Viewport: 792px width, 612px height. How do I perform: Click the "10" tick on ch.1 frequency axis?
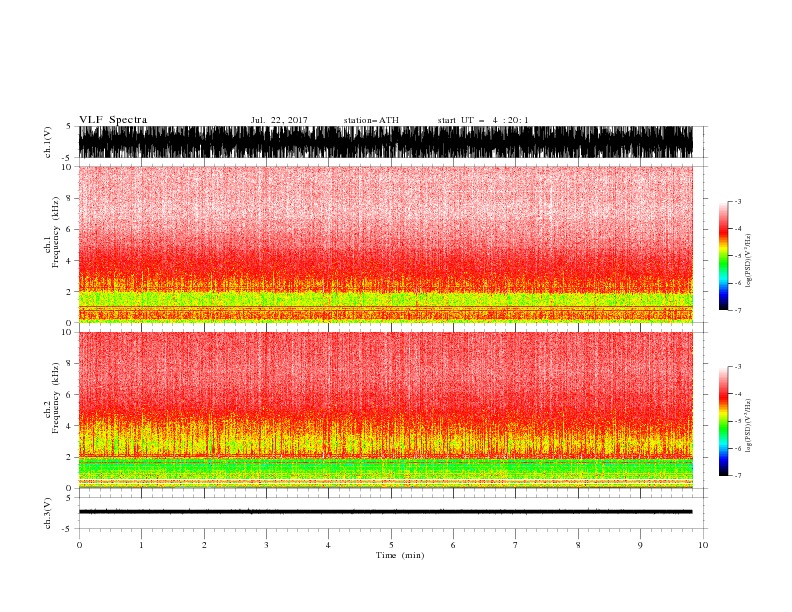(66, 167)
